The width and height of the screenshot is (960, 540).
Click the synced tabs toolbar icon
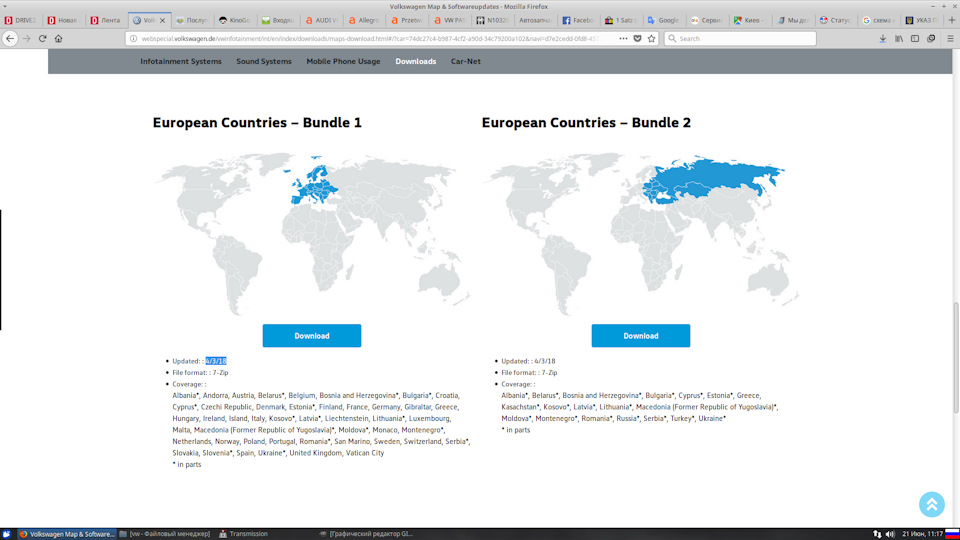click(931, 39)
